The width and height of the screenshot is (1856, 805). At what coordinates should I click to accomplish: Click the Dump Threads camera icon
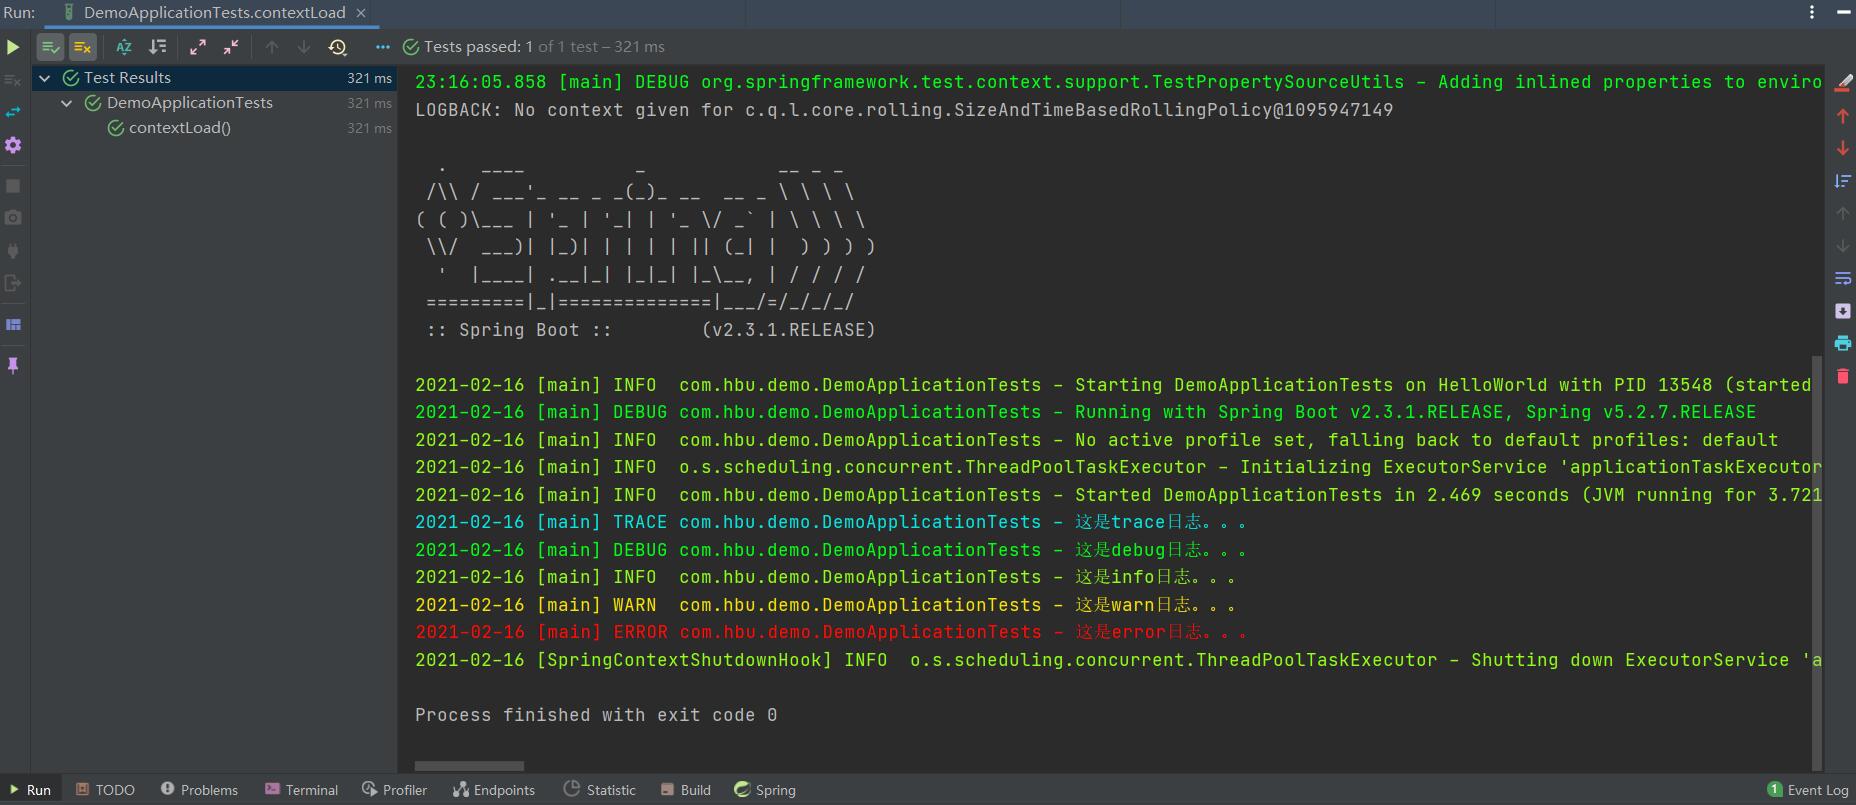(x=13, y=217)
